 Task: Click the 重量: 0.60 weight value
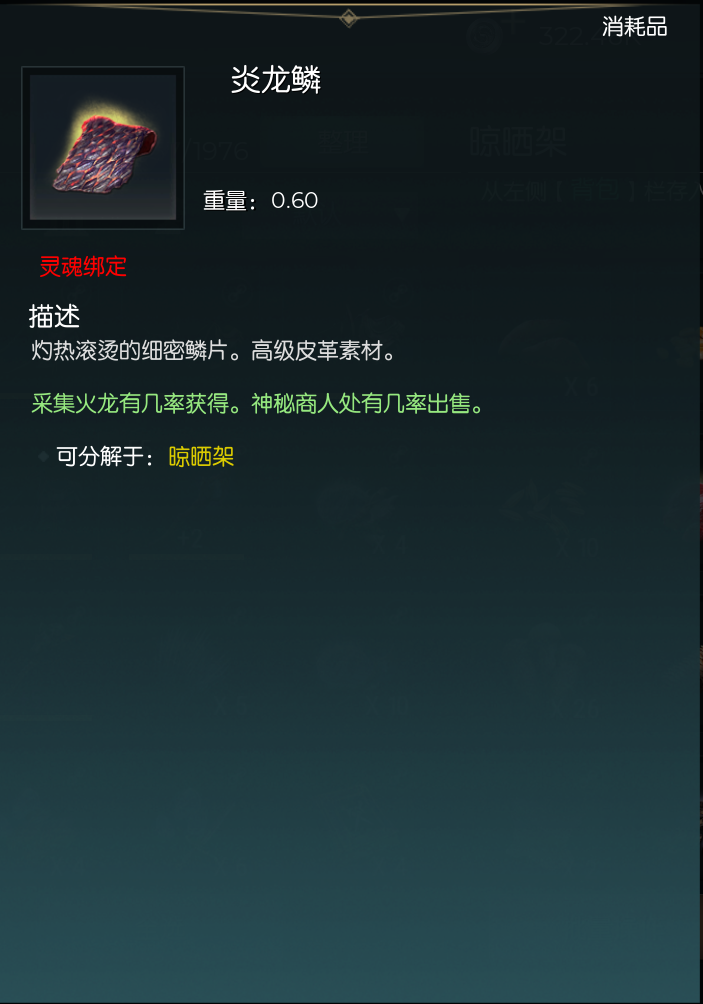click(261, 200)
